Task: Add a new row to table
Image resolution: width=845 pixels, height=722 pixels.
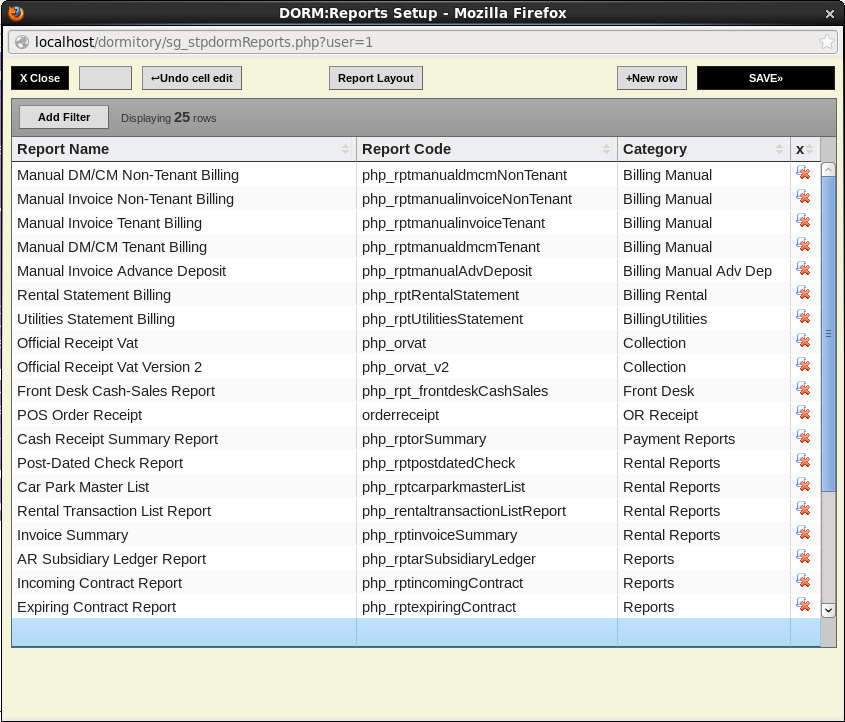Action: 651,78
